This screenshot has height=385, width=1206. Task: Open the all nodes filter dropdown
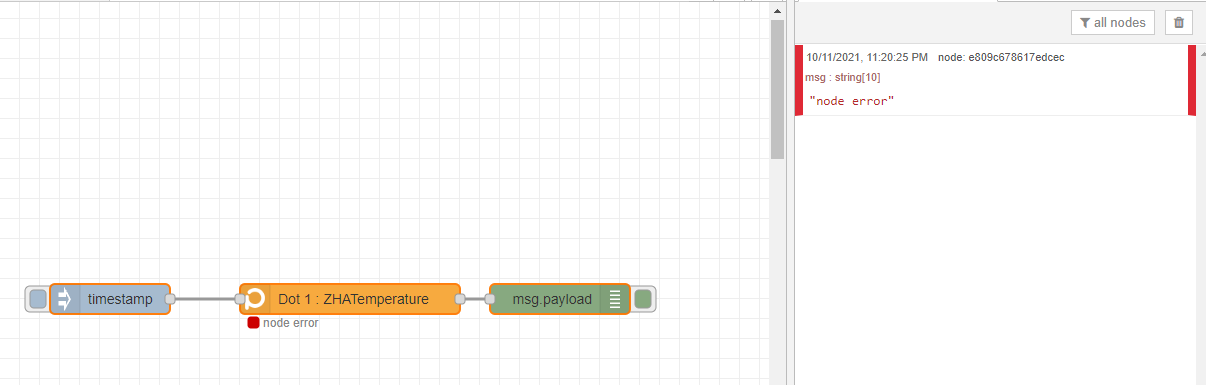1113,22
